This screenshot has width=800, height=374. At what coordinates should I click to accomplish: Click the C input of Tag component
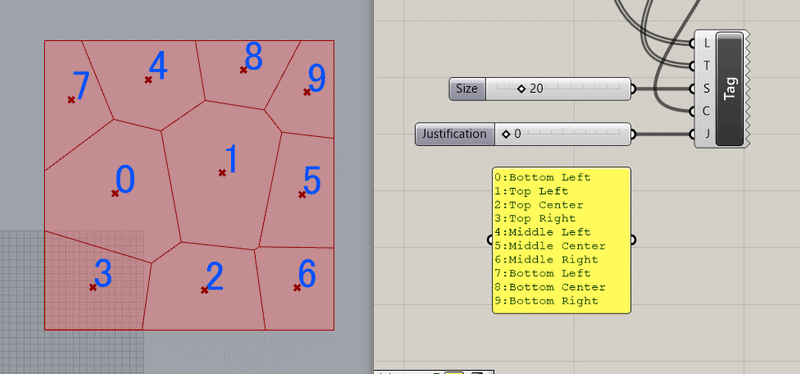[x=706, y=112]
